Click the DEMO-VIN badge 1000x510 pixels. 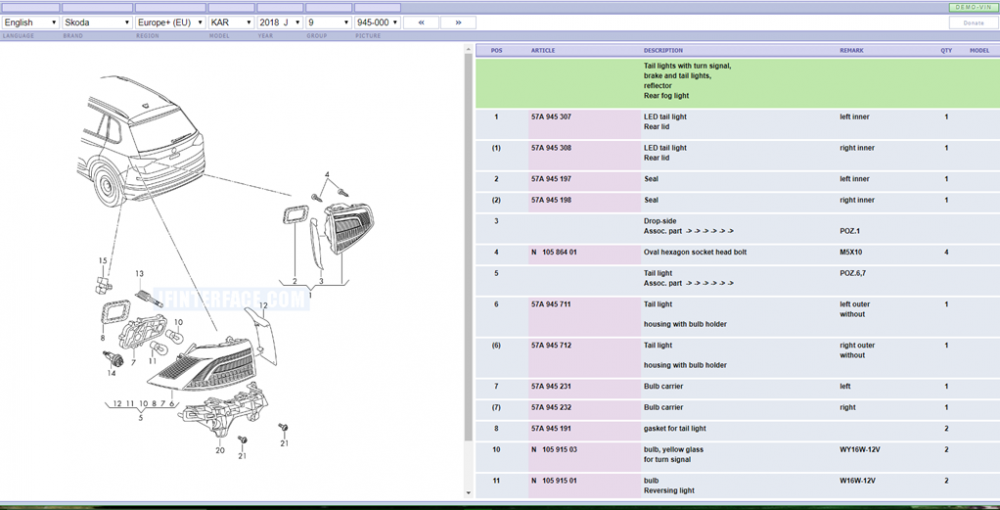pos(968,8)
